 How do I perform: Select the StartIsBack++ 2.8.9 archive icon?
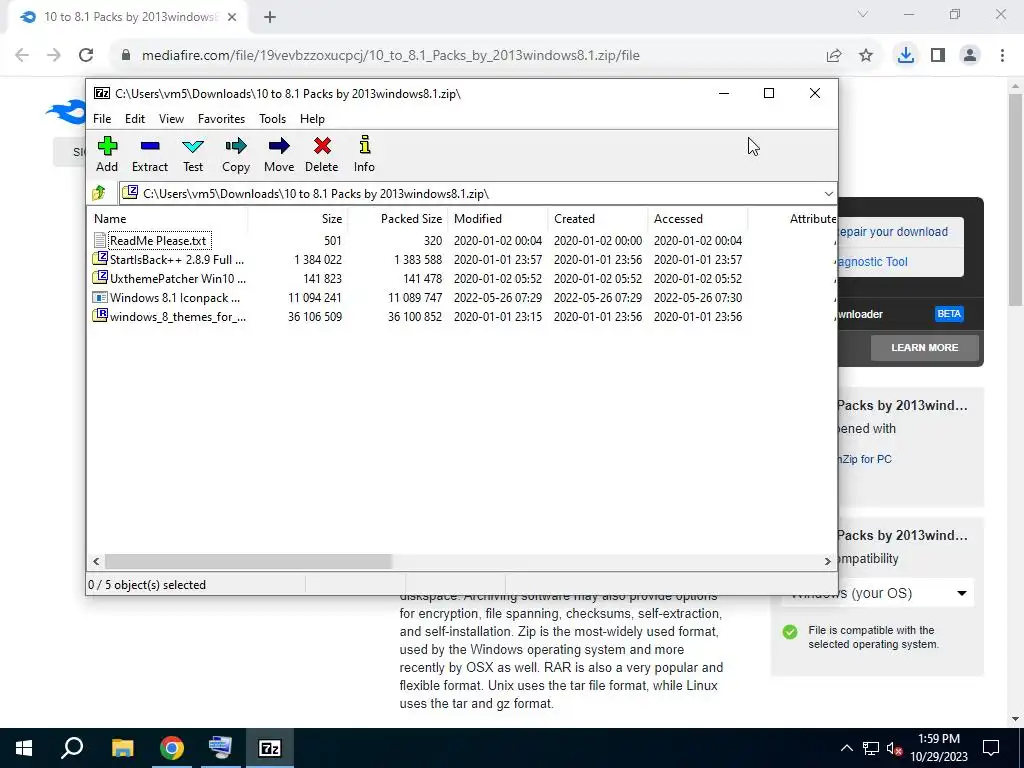click(x=99, y=259)
